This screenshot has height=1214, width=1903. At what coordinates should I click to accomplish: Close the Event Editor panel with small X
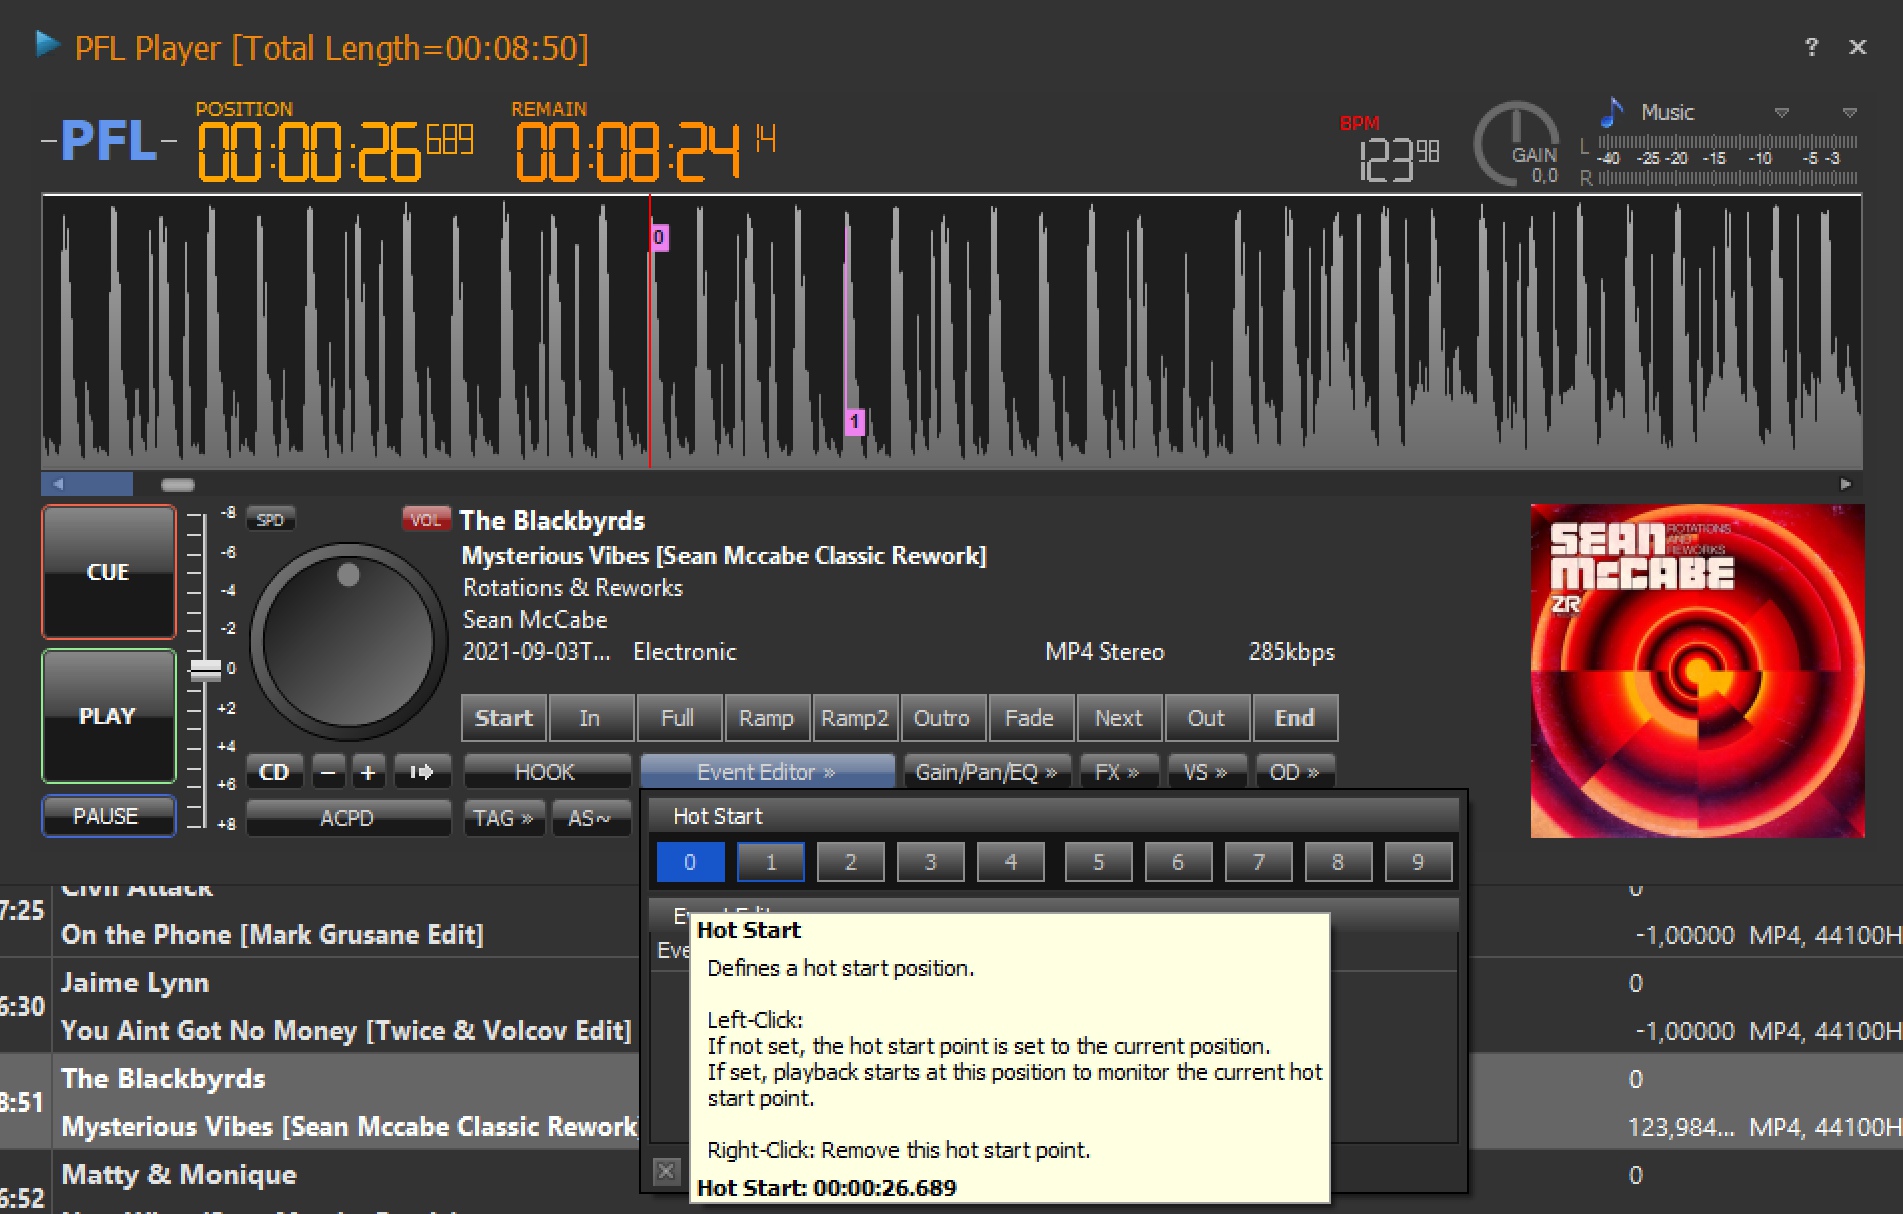pyautogui.click(x=666, y=1171)
